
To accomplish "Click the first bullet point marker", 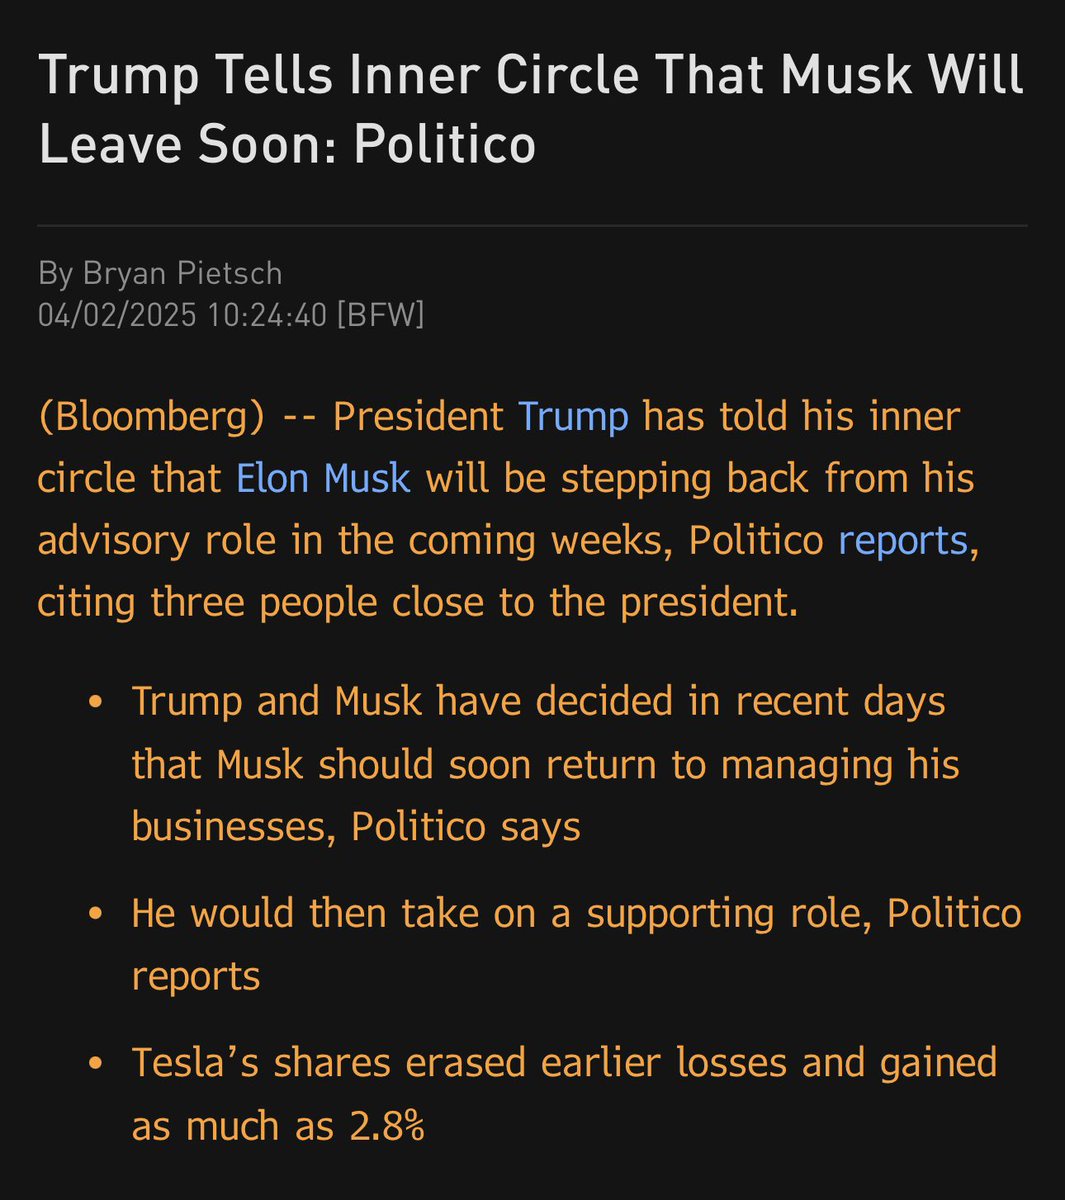I will click(x=96, y=702).
